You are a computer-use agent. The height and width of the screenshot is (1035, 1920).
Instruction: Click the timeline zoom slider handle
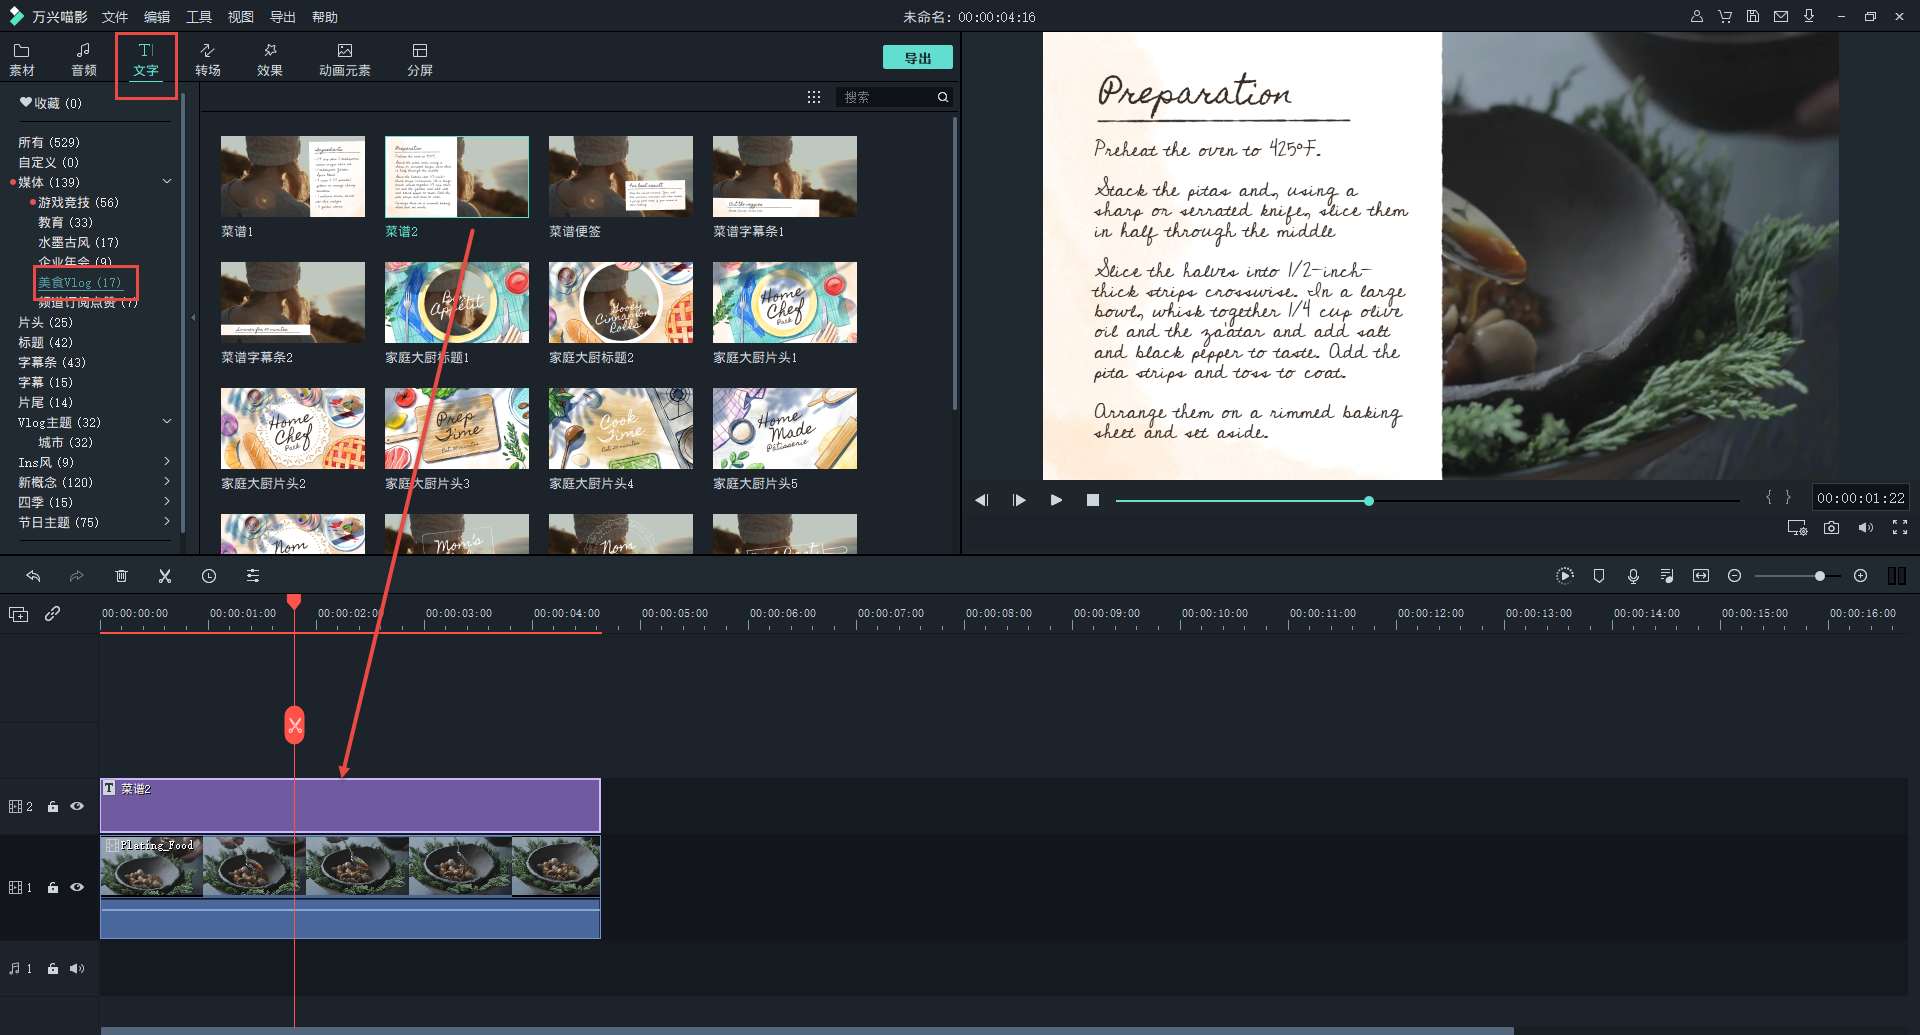tap(1820, 576)
